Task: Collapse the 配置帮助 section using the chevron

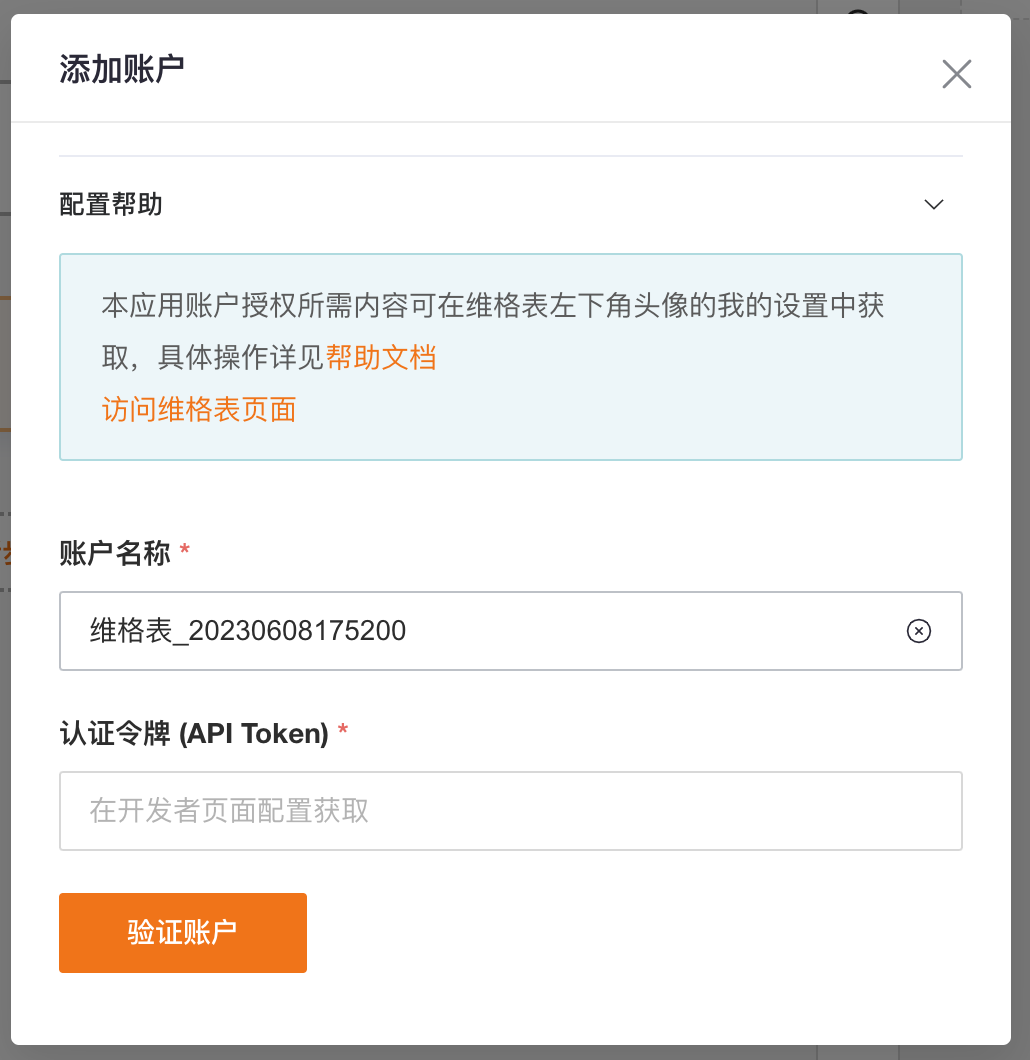Action: click(x=933, y=204)
